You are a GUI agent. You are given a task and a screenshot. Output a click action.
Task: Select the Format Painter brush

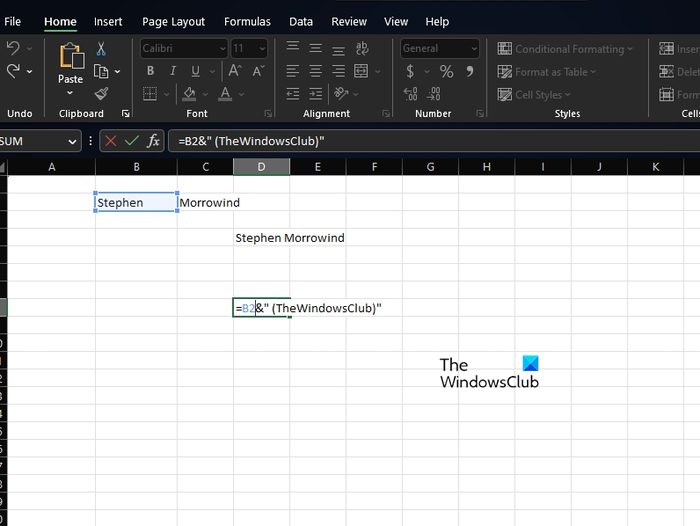[101, 94]
